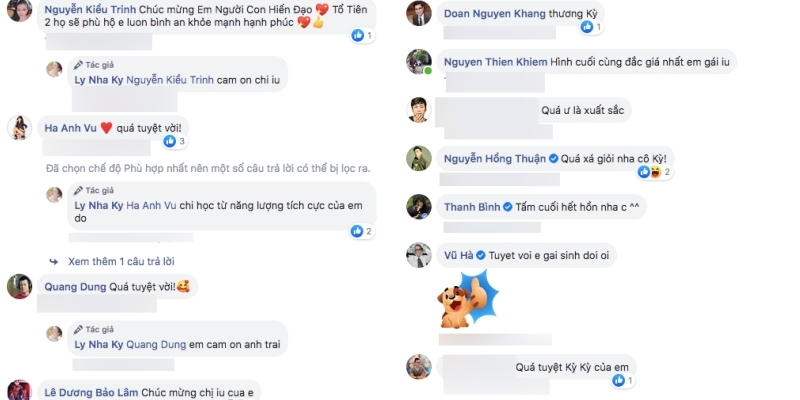Click the Tác giả author badge on first reply

point(93,65)
